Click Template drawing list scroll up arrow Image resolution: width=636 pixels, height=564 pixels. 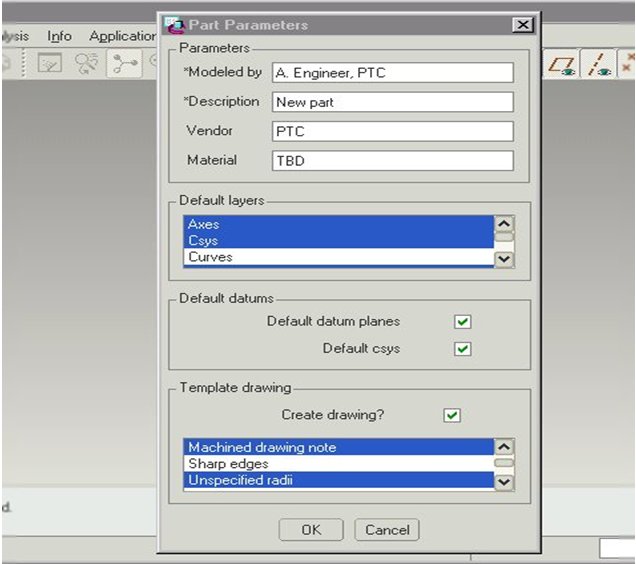(504, 447)
